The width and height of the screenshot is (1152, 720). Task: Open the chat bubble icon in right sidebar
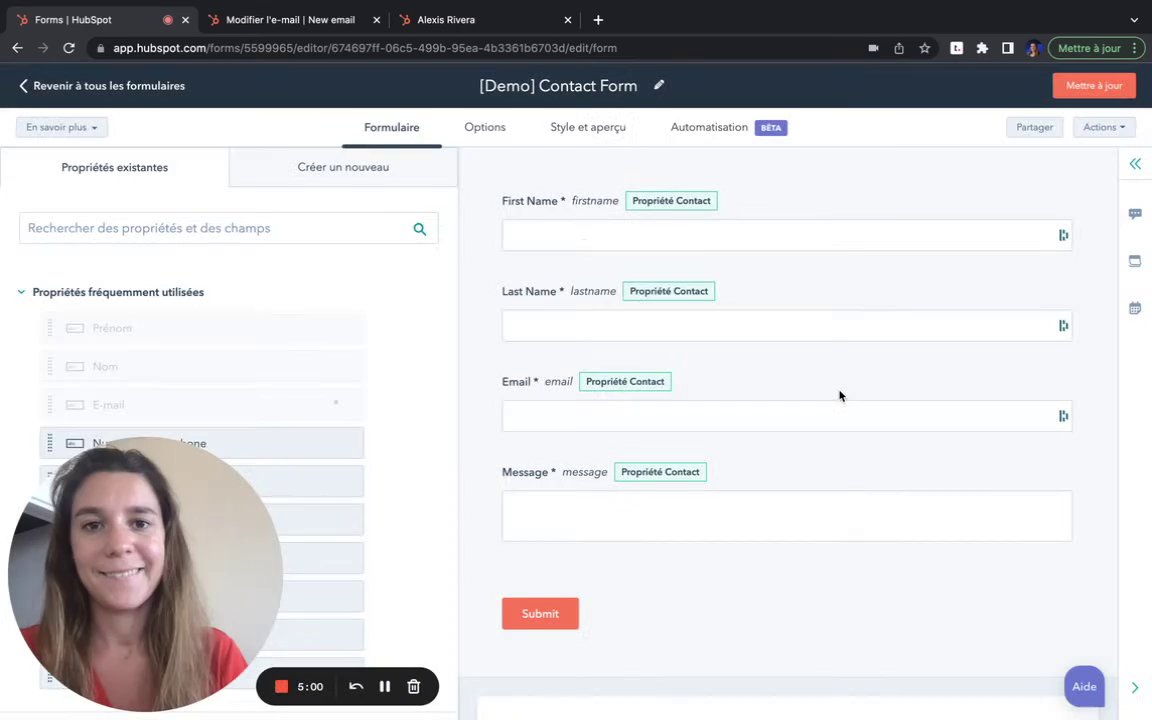click(x=1135, y=214)
